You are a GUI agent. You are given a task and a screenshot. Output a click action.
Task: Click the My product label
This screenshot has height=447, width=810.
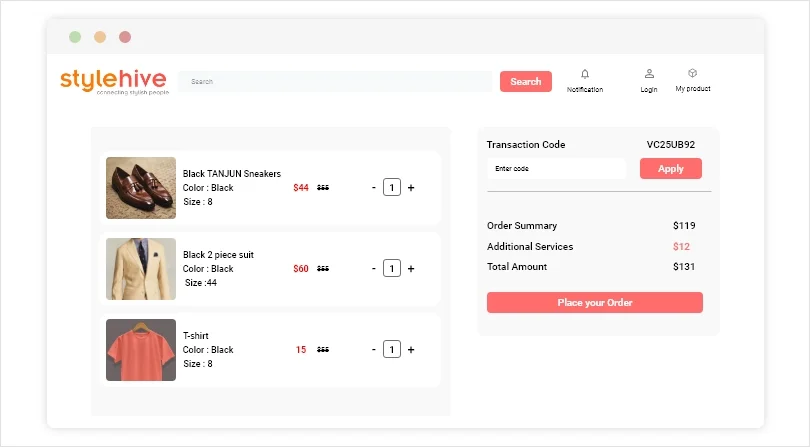pyautogui.click(x=693, y=89)
